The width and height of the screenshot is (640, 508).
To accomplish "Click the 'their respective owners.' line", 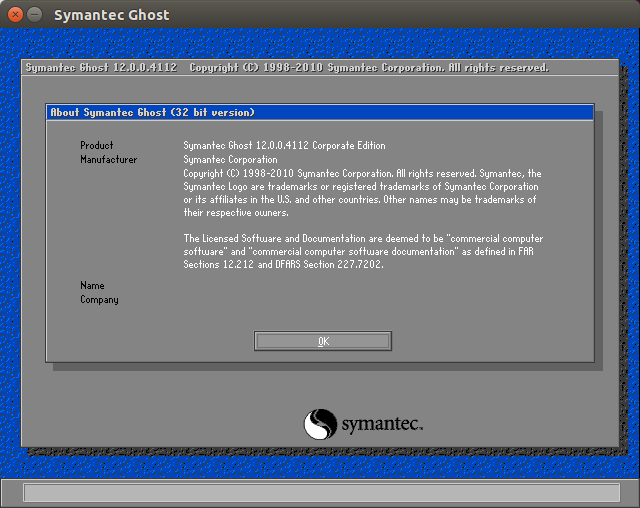I will tap(236, 213).
